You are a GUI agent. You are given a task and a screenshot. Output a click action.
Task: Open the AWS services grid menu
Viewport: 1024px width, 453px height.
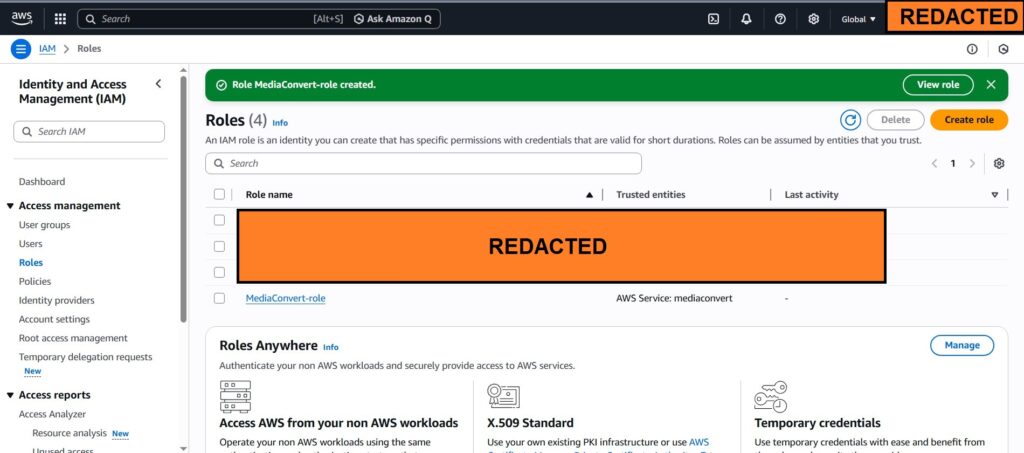[60, 18]
